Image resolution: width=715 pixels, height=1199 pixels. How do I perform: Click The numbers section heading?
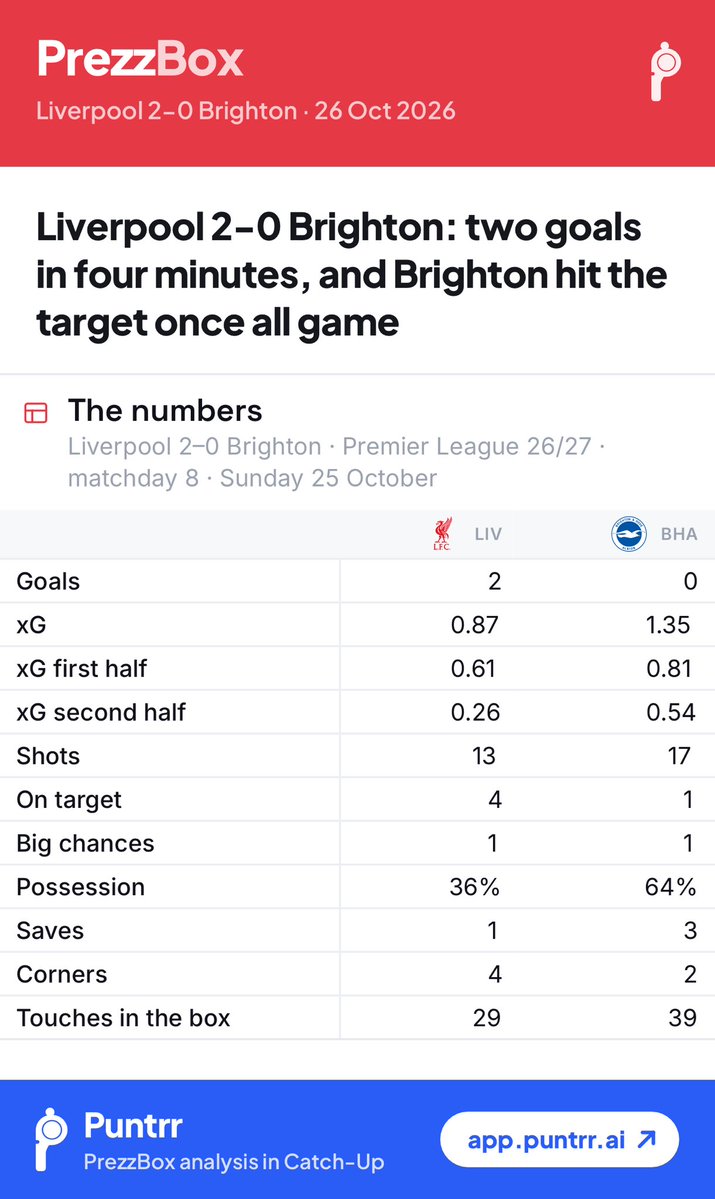pyautogui.click(x=165, y=411)
